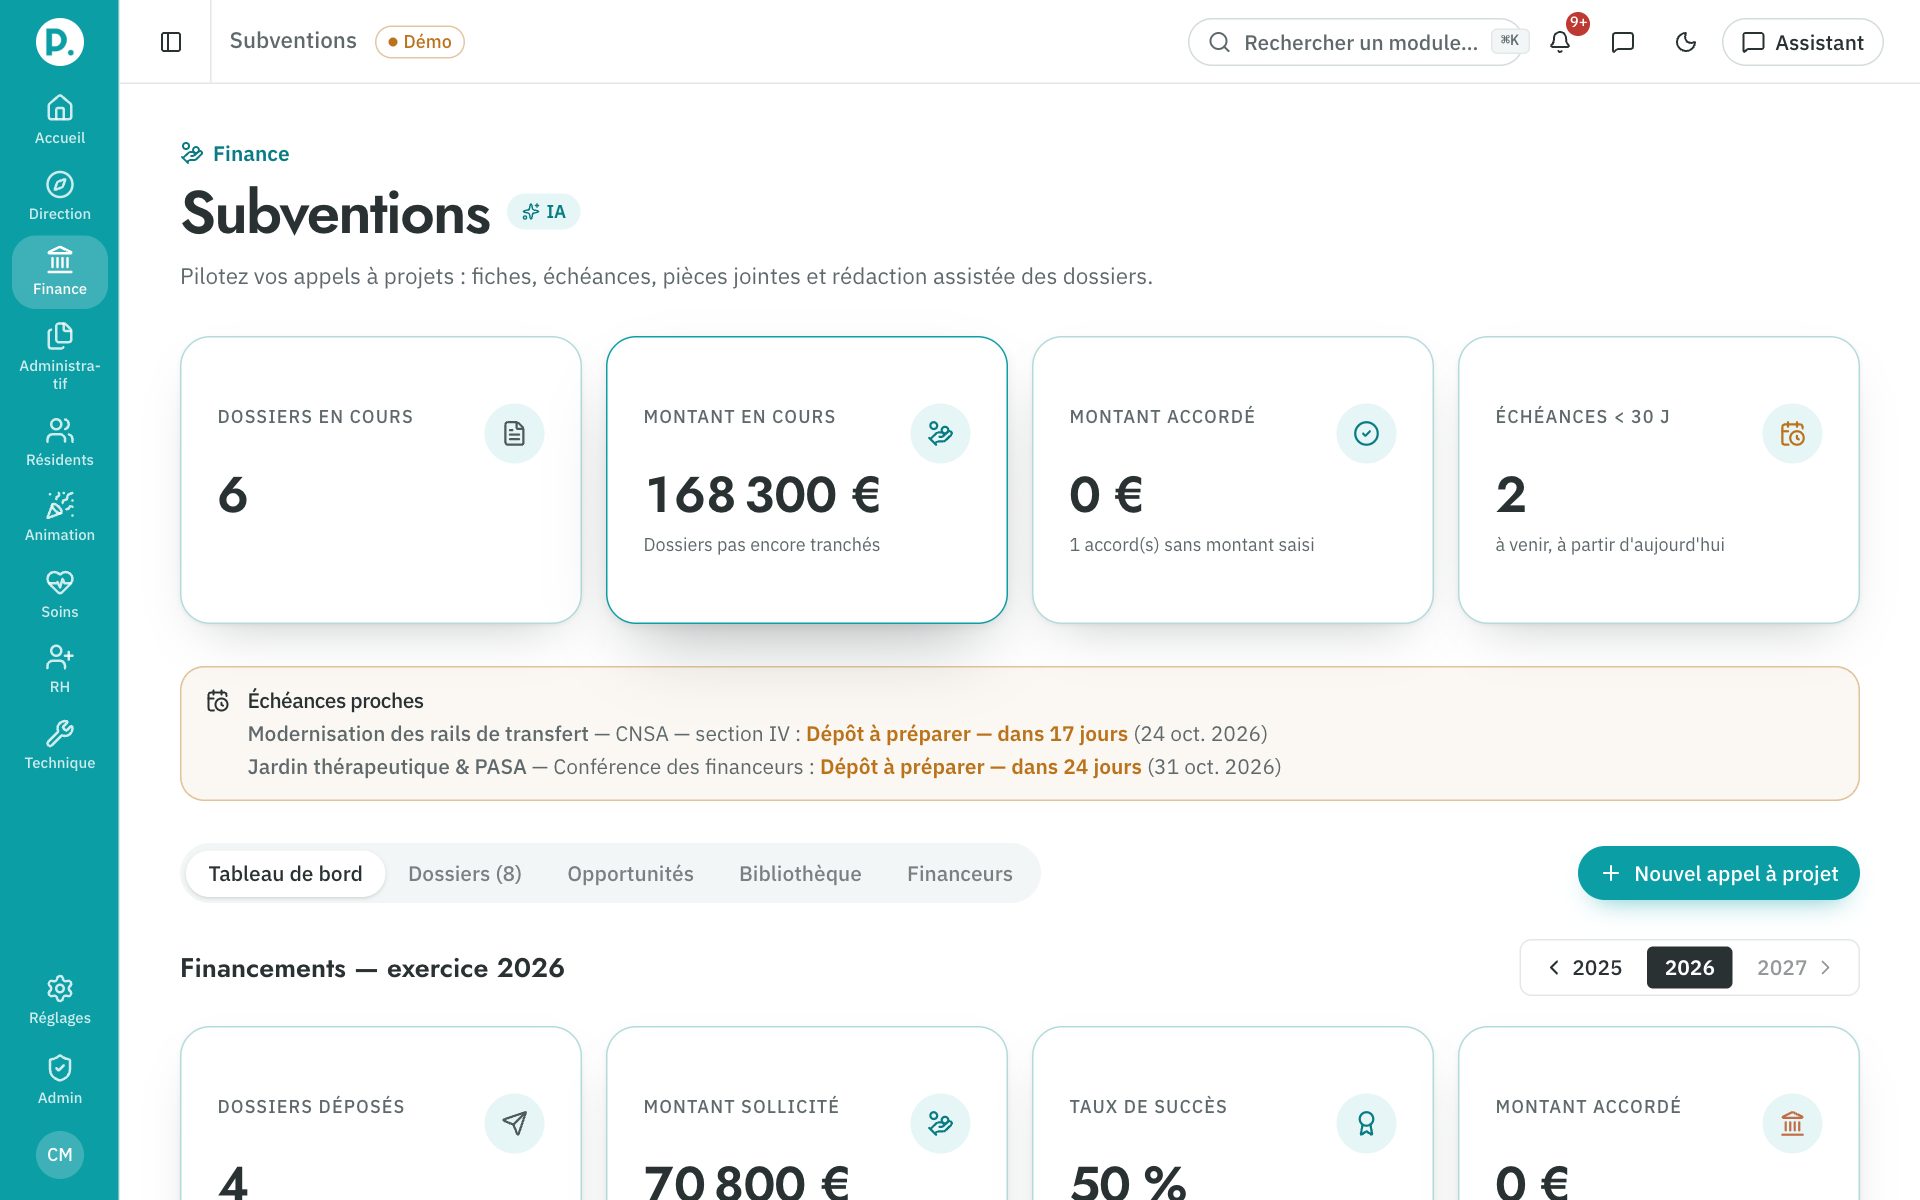The width and height of the screenshot is (1920, 1200).
Task: Open the Assistant button
Action: coord(1802,42)
